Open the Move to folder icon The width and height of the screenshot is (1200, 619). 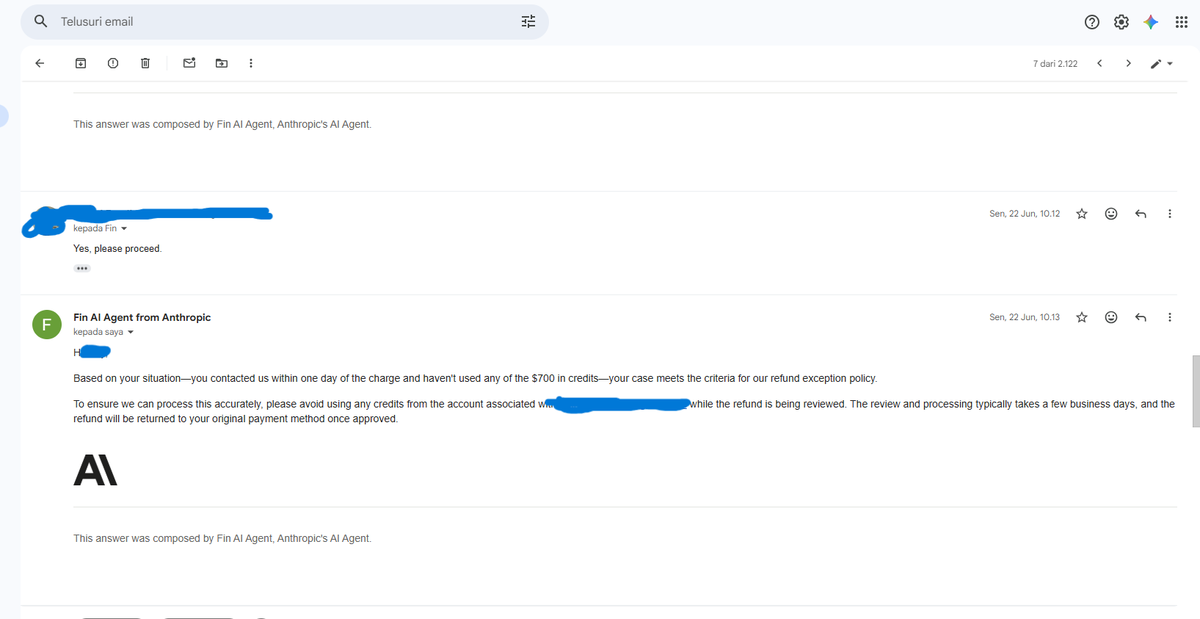coord(221,63)
